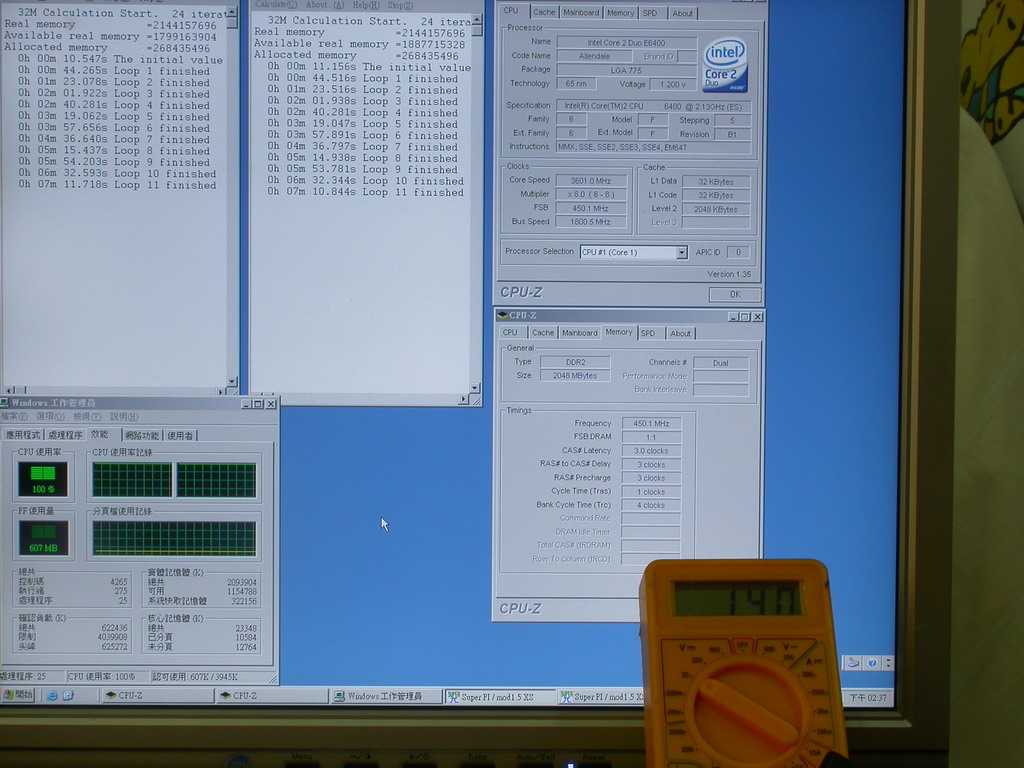1024x768 pixels.
Task: Open the Start menu (開始)
Action: pyautogui.click(x=18, y=695)
